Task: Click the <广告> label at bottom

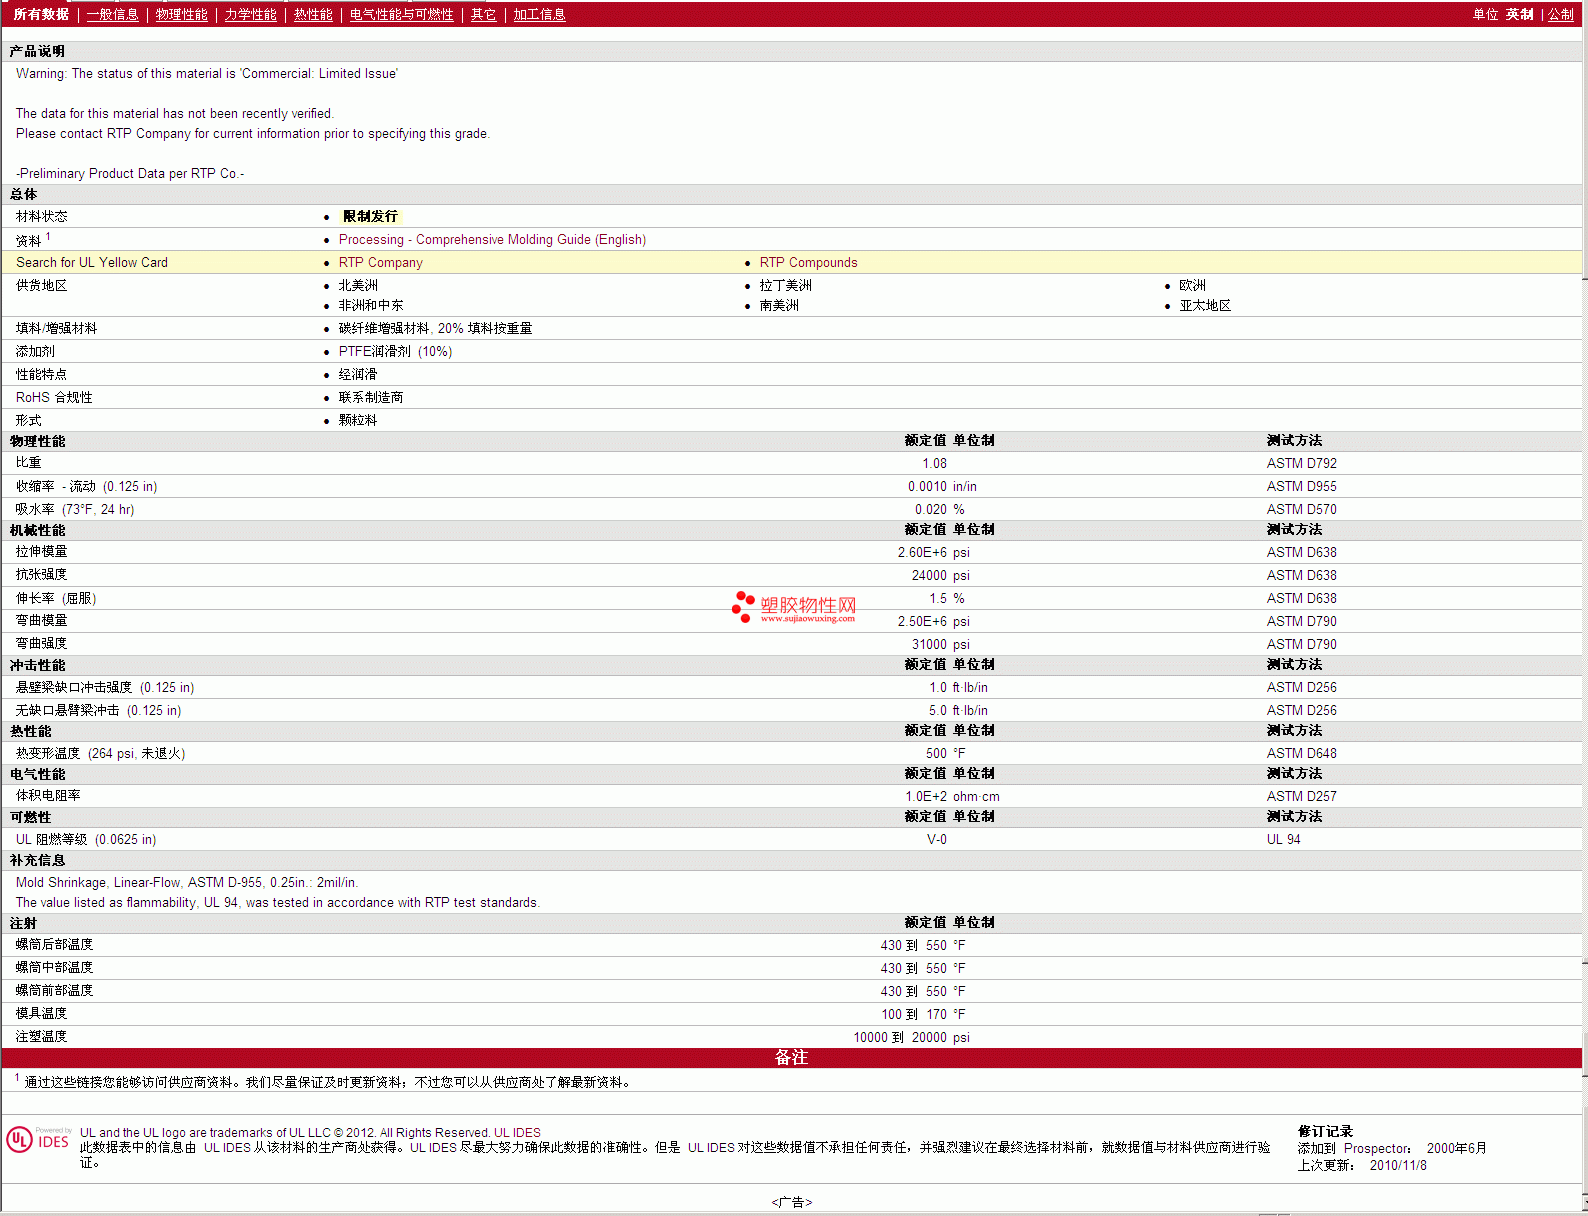Action: coord(792,1202)
